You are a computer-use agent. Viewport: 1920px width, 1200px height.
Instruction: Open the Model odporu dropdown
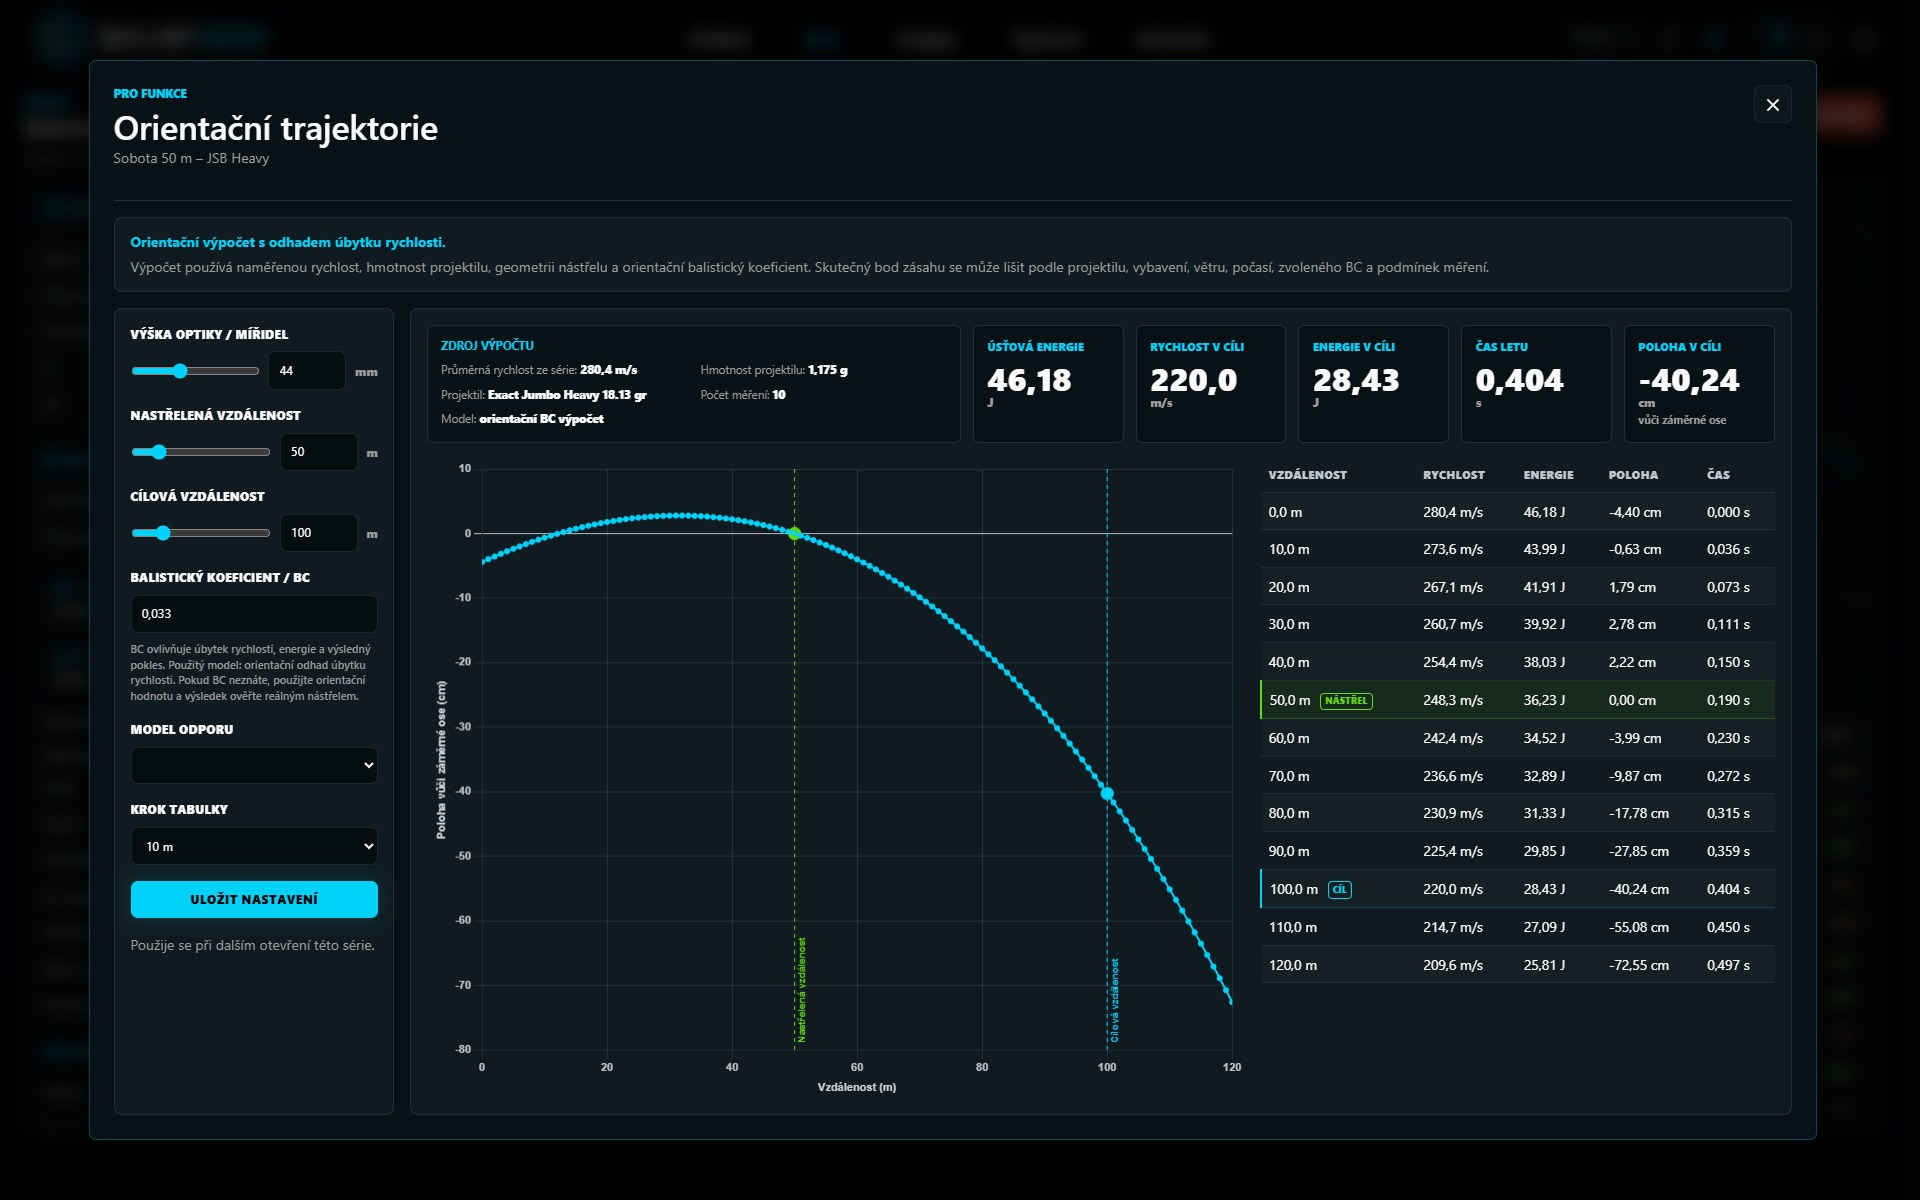(x=254, y=765)
